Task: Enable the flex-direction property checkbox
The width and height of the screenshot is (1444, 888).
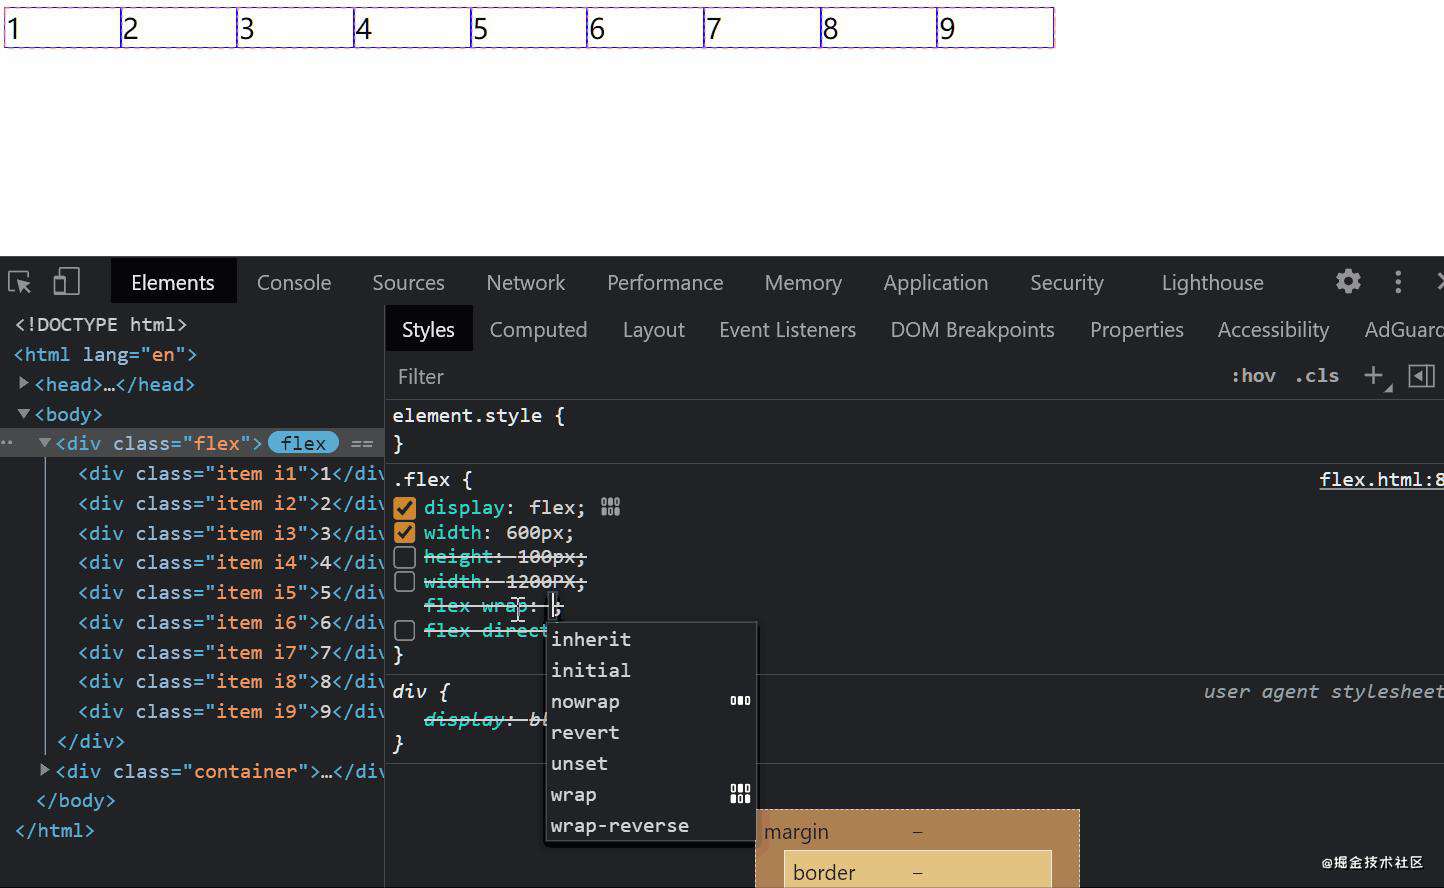Action: [x=404, y=631]
